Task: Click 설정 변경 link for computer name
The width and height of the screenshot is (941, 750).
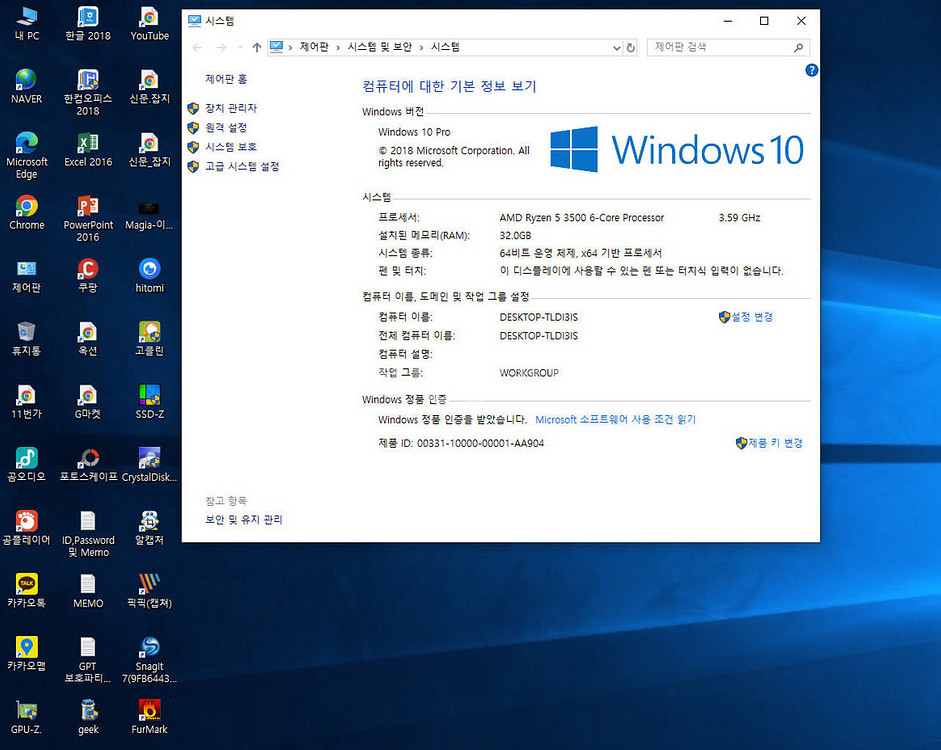Action: (x=751, y=317)
